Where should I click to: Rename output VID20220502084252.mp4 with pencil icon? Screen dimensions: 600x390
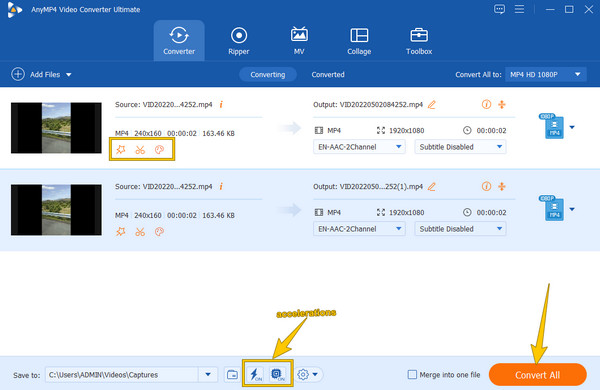(x=432, y=104)
